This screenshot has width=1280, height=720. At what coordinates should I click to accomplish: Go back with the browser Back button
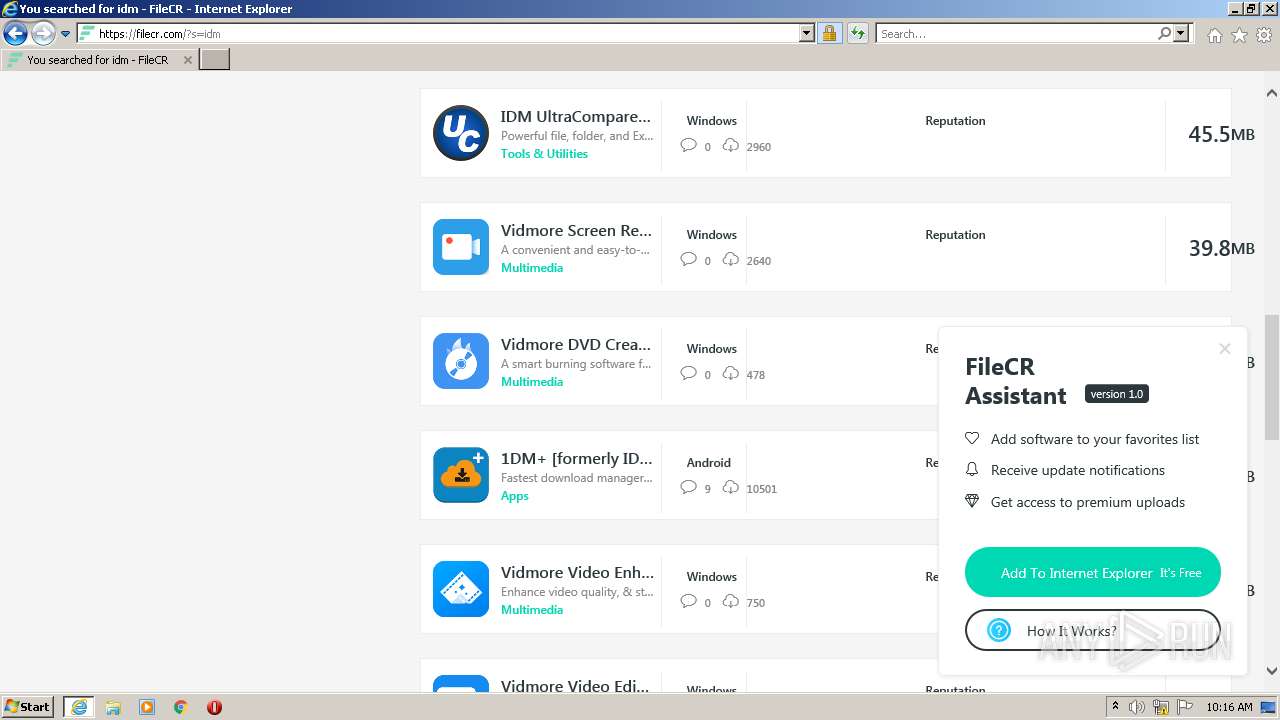[x=15, y=33]
